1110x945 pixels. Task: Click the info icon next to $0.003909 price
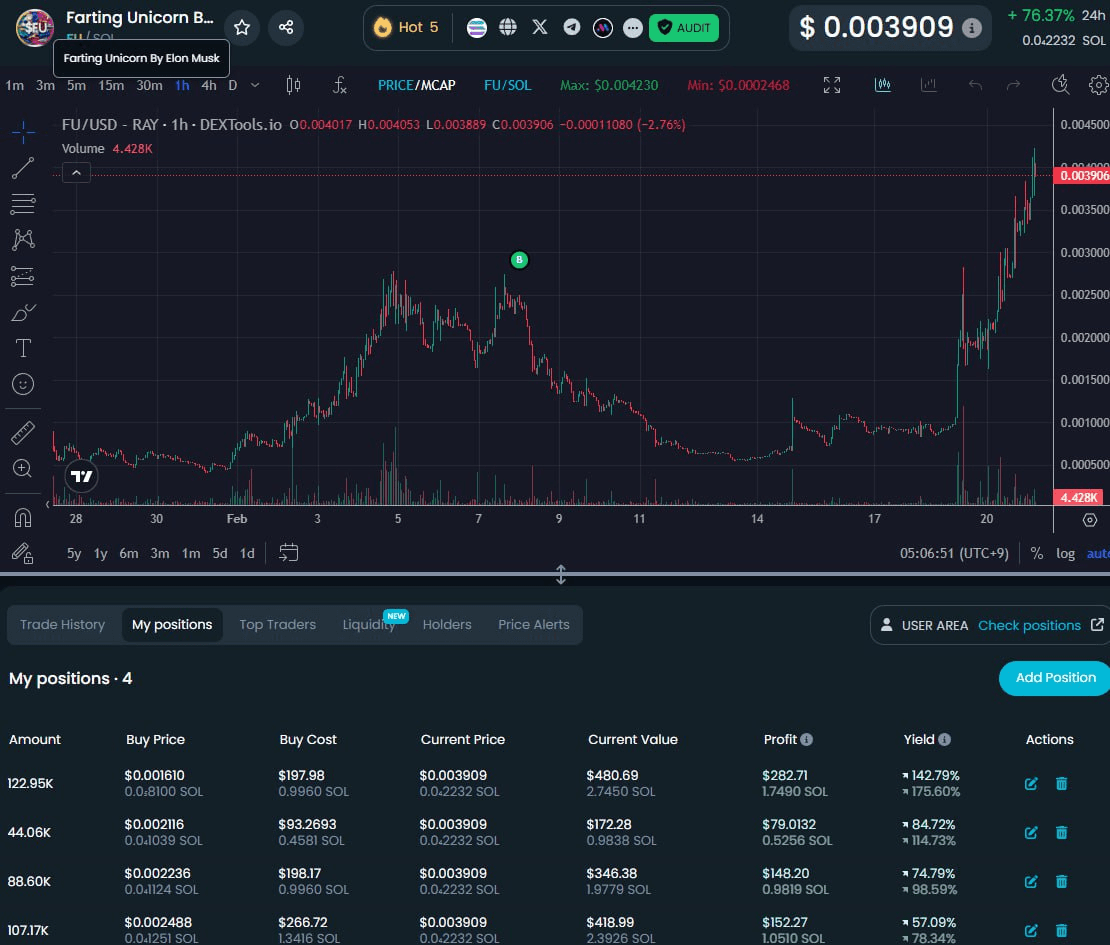971,28
